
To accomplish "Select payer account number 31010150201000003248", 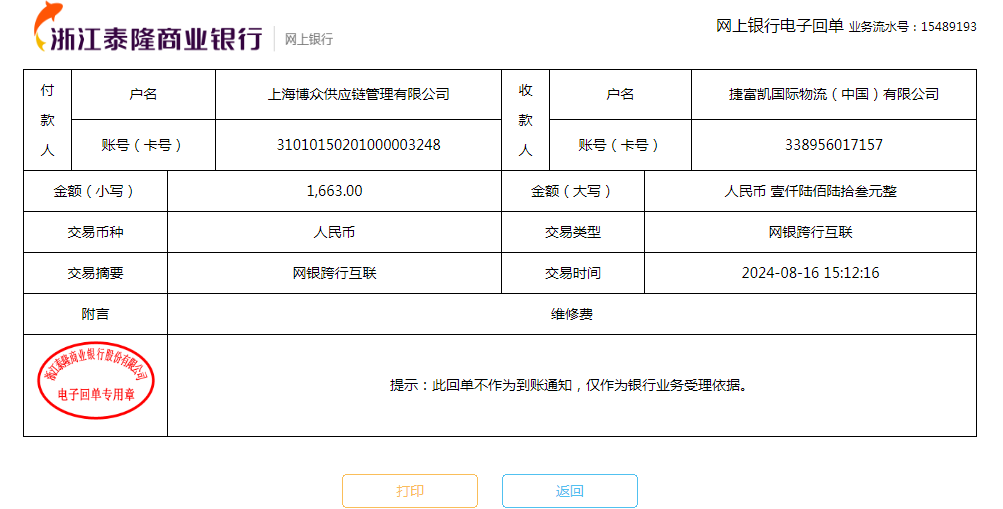I will pos(358,145).
